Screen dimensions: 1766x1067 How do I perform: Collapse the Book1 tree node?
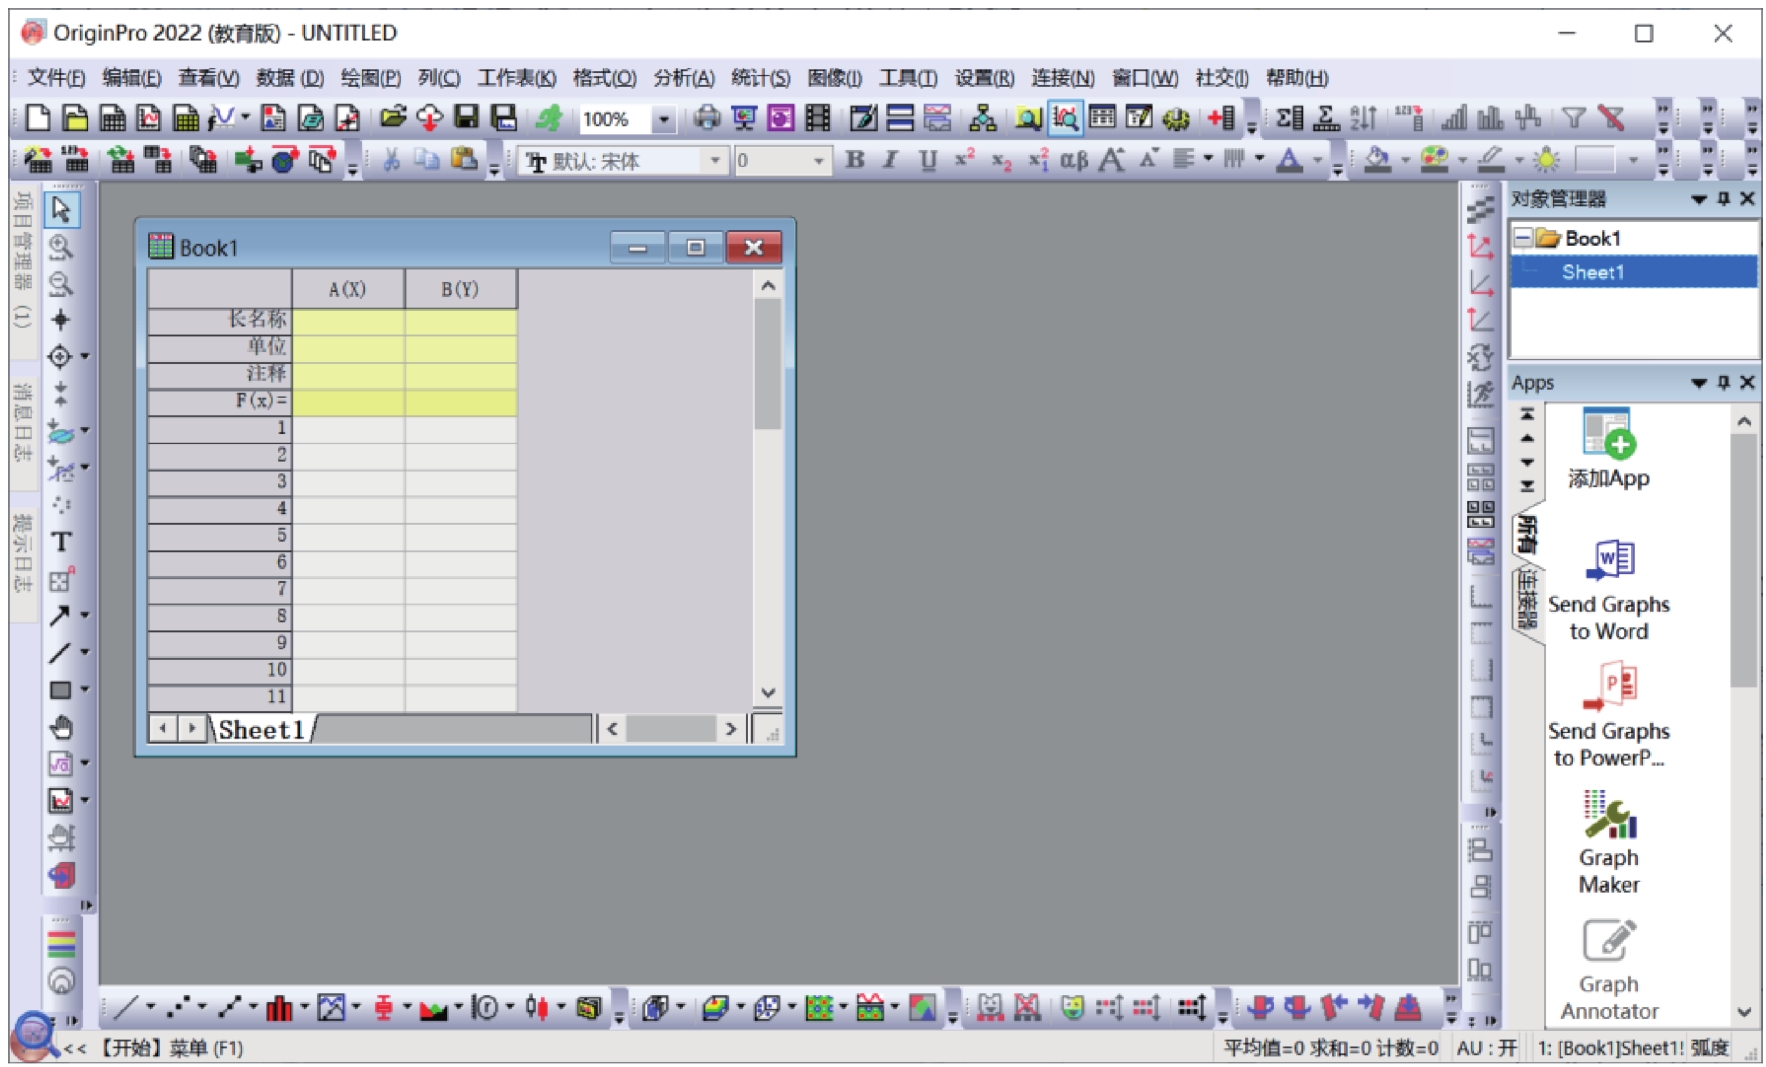tap(1523, 238)
